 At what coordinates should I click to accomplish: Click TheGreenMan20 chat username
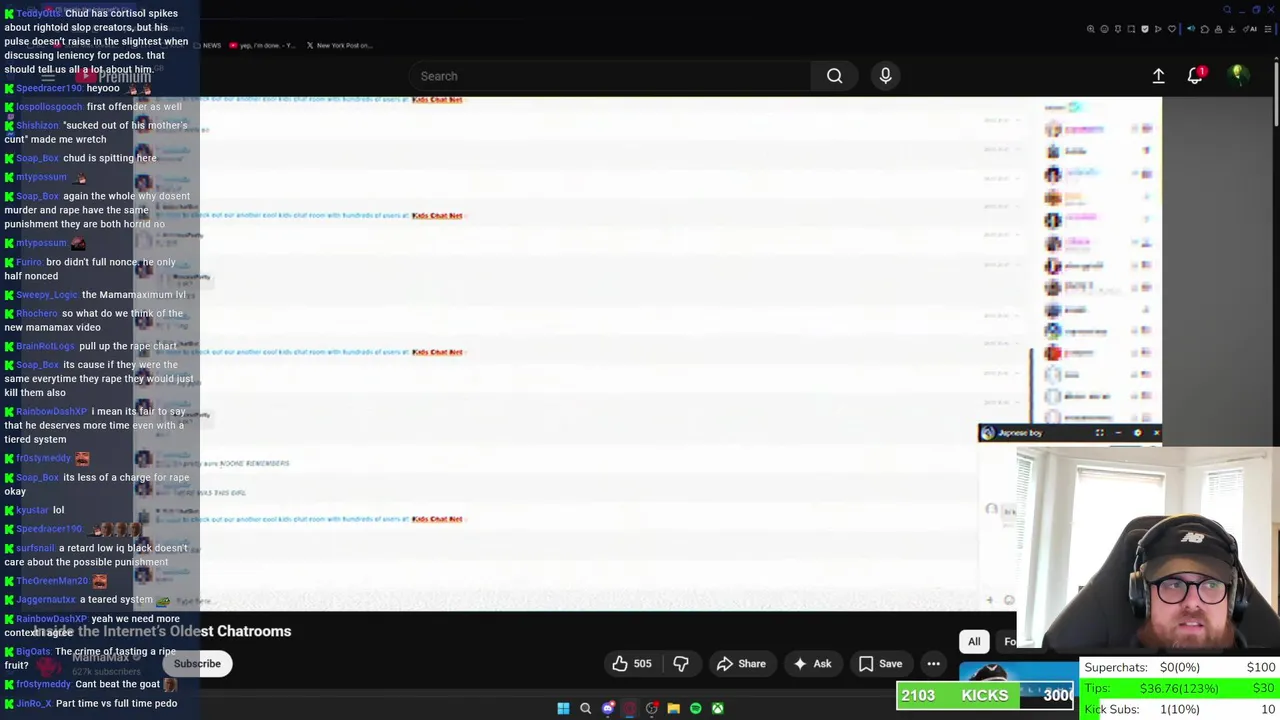[52, 581]
